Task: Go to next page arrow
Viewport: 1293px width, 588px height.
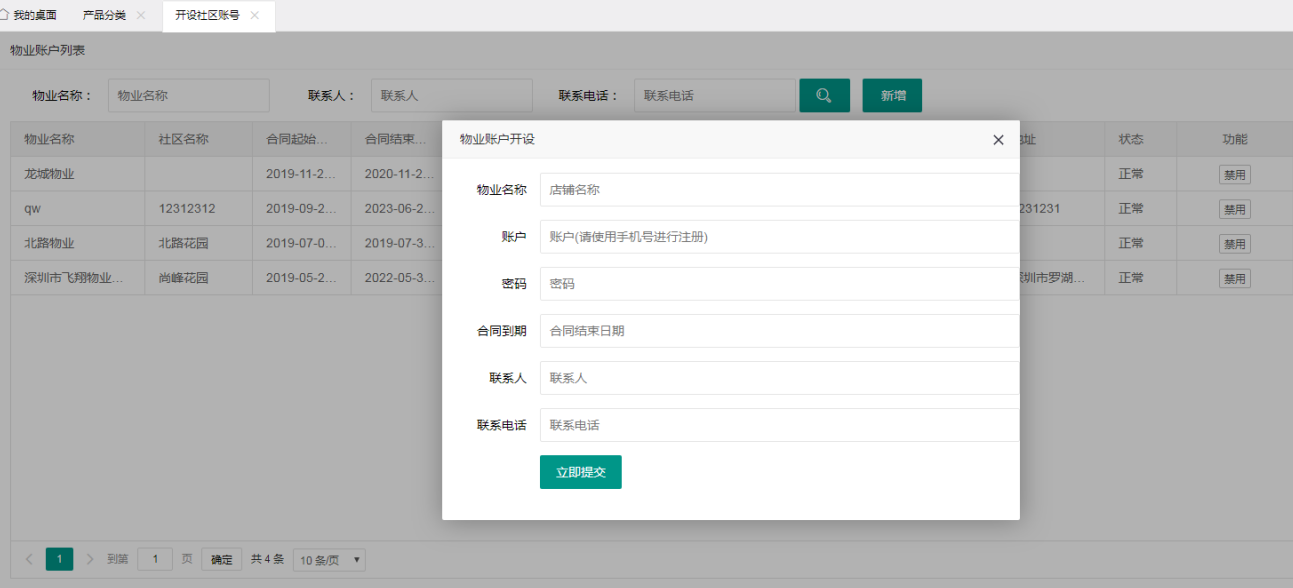Action: click(x=90, y=559)
